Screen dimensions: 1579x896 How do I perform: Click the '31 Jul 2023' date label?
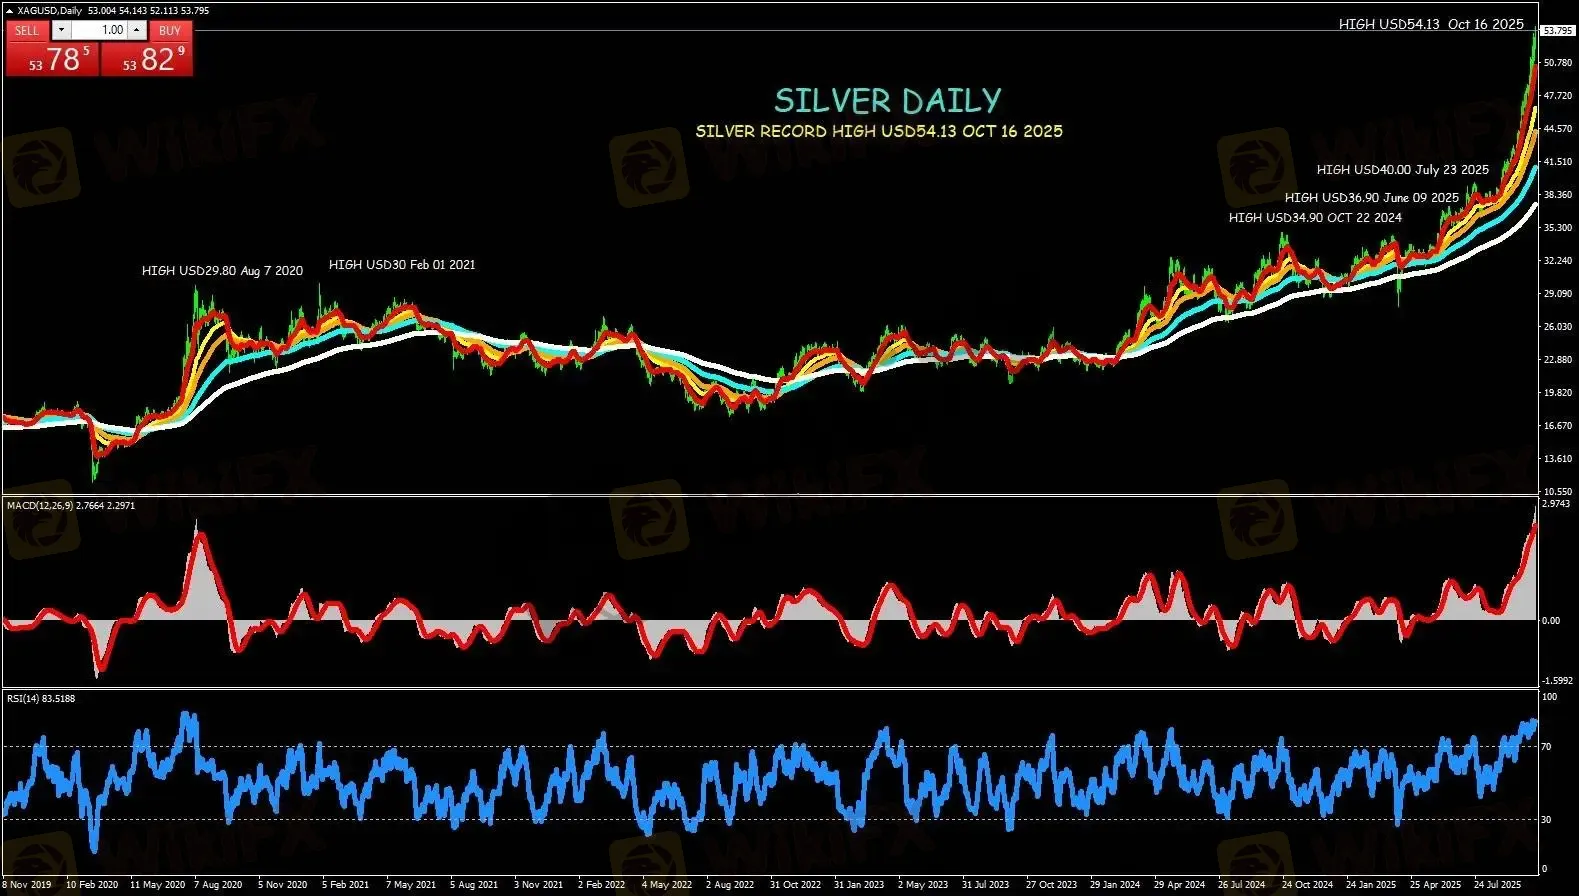986,885
